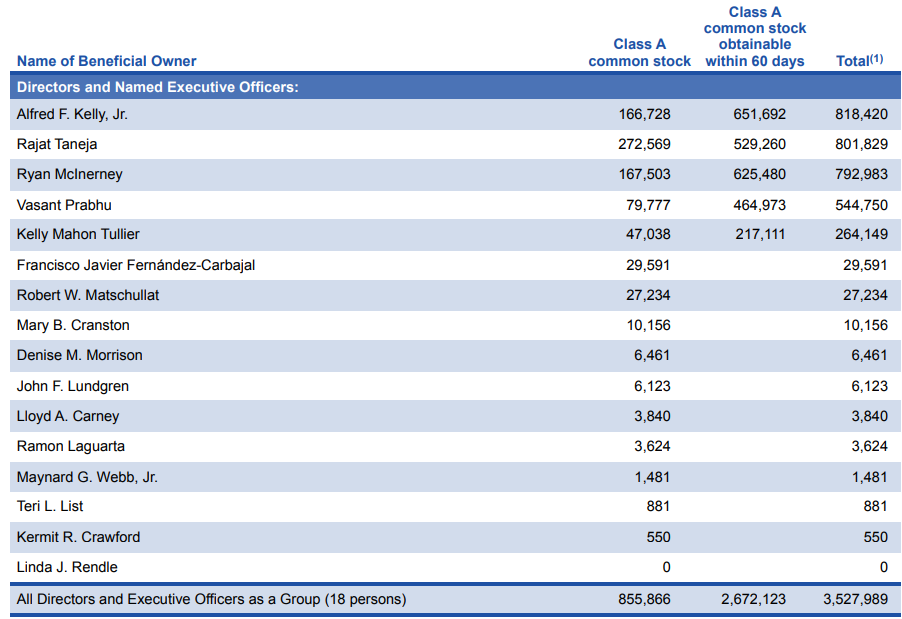The height and width of the screenshot is (619, 902).
Task: Click total 6,461 in Denise Morrison row
Action: pyautogui.click(x=869, y=355)
